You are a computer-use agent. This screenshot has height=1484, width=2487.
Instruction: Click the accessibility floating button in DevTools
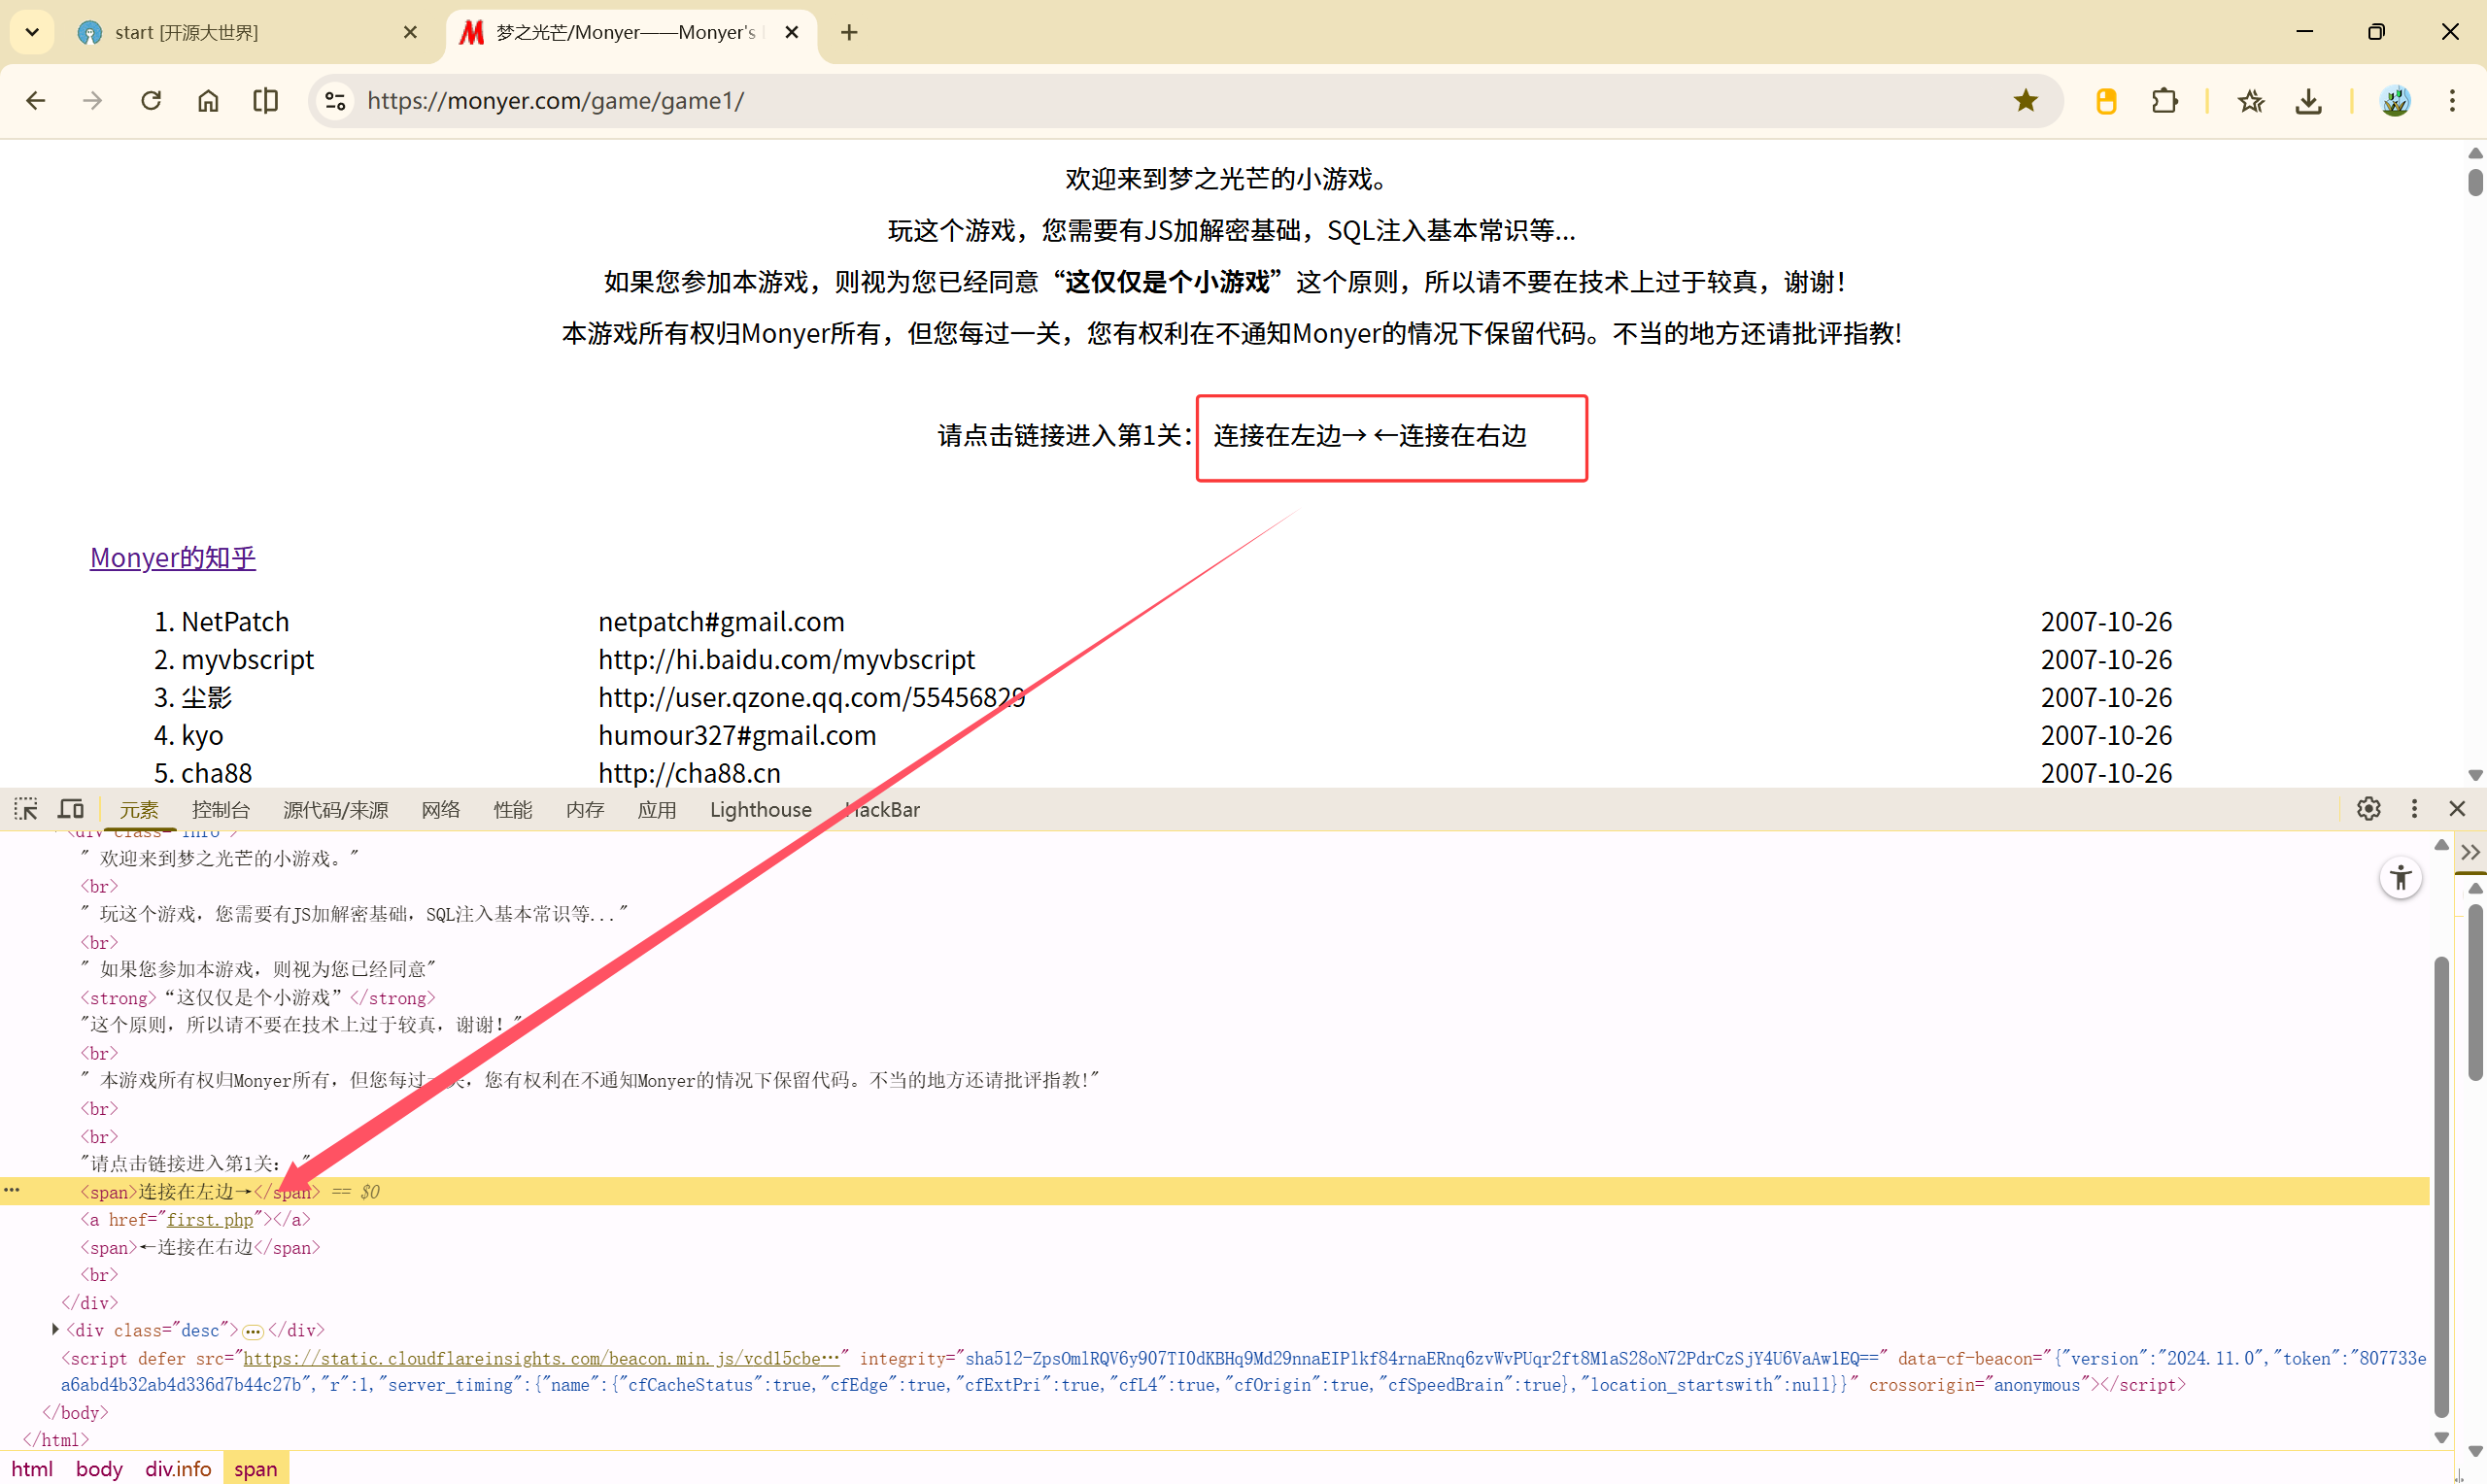(x=2400, y=878)
